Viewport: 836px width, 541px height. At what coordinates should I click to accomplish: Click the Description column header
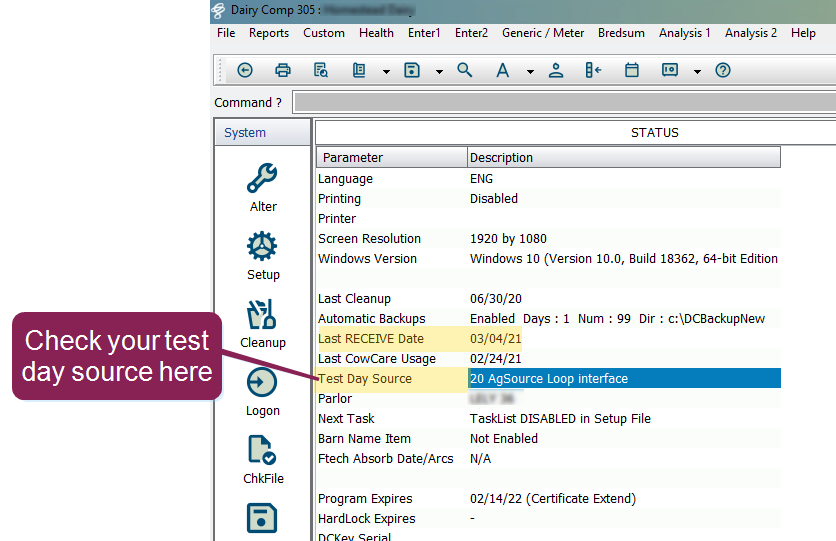click(624, 158)
